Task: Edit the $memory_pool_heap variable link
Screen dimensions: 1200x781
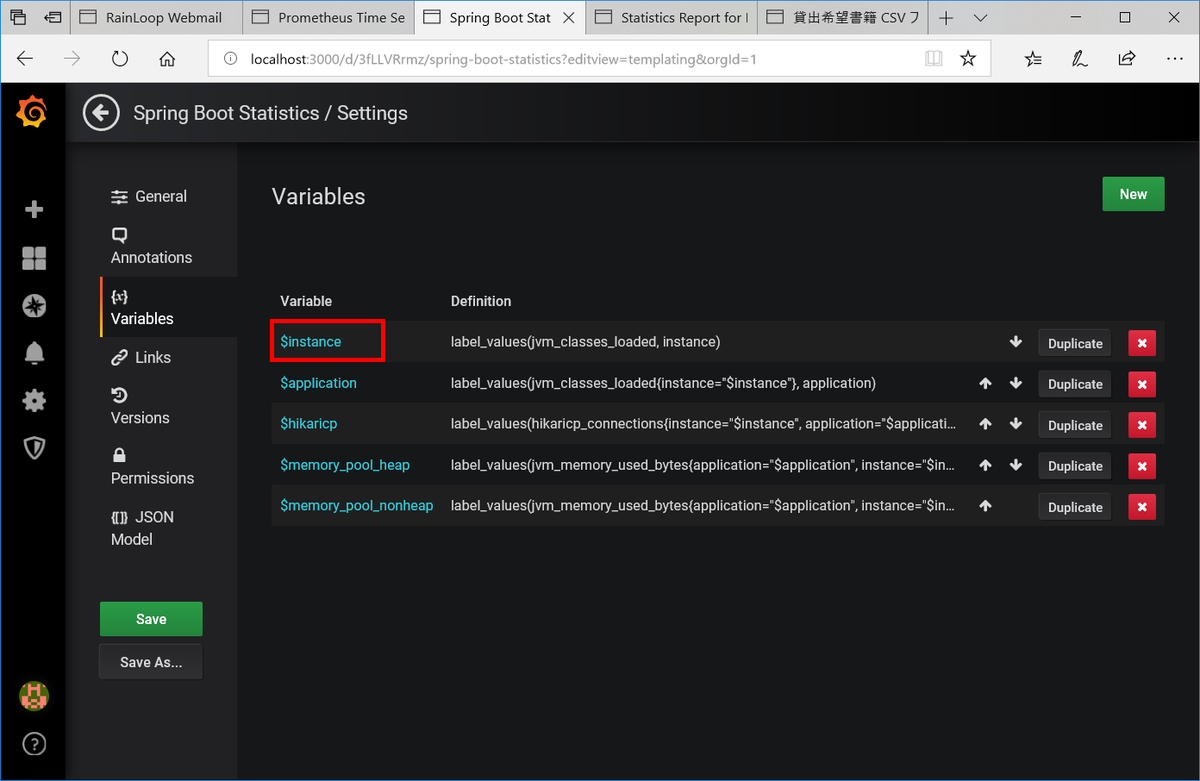Action: [x=345, y=465]
